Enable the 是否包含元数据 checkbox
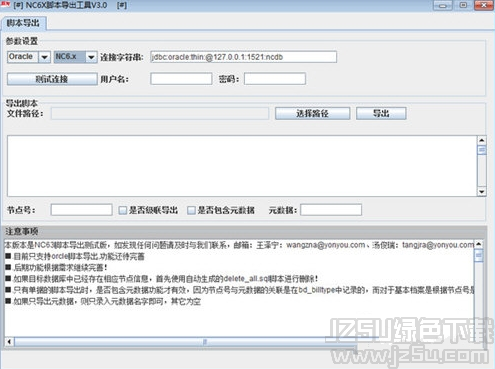 pos(191,210)
